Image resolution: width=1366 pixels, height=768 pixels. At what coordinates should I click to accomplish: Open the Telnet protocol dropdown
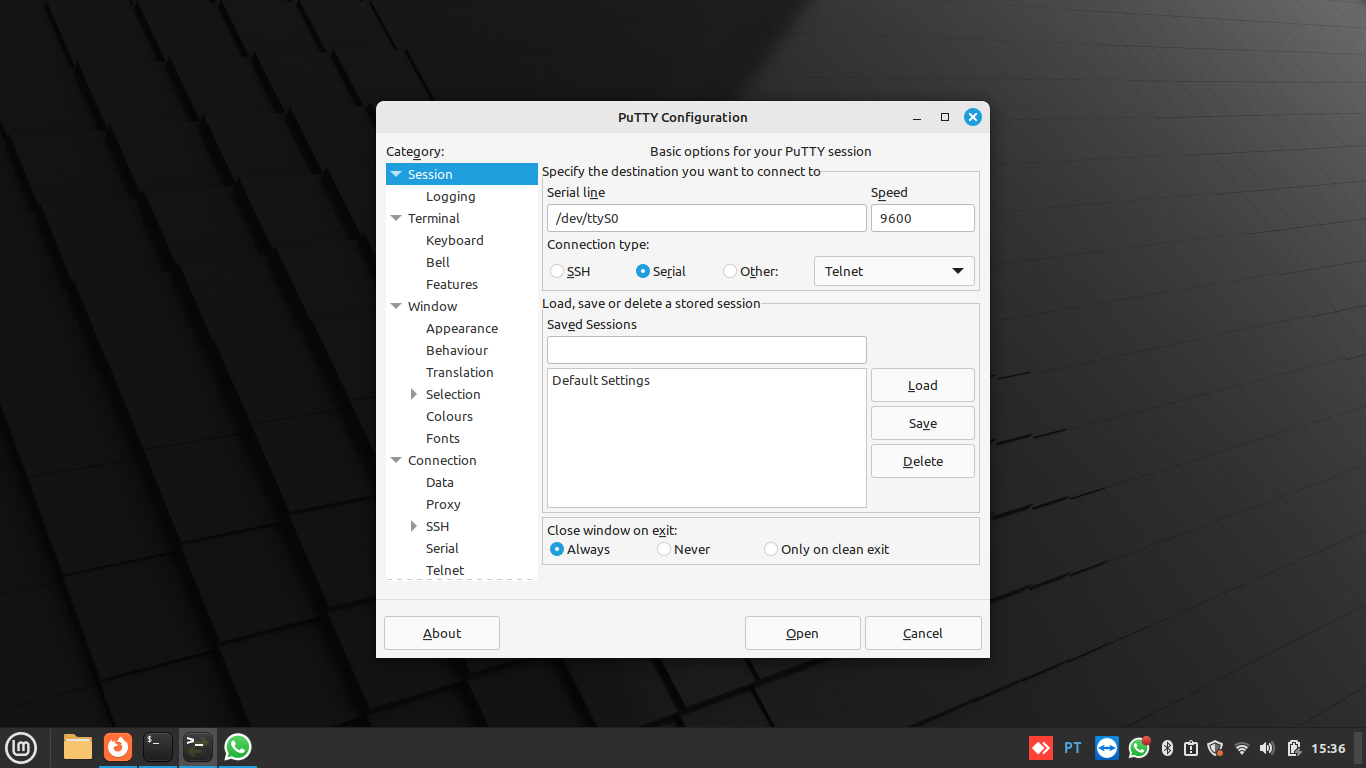click(894, 271)
